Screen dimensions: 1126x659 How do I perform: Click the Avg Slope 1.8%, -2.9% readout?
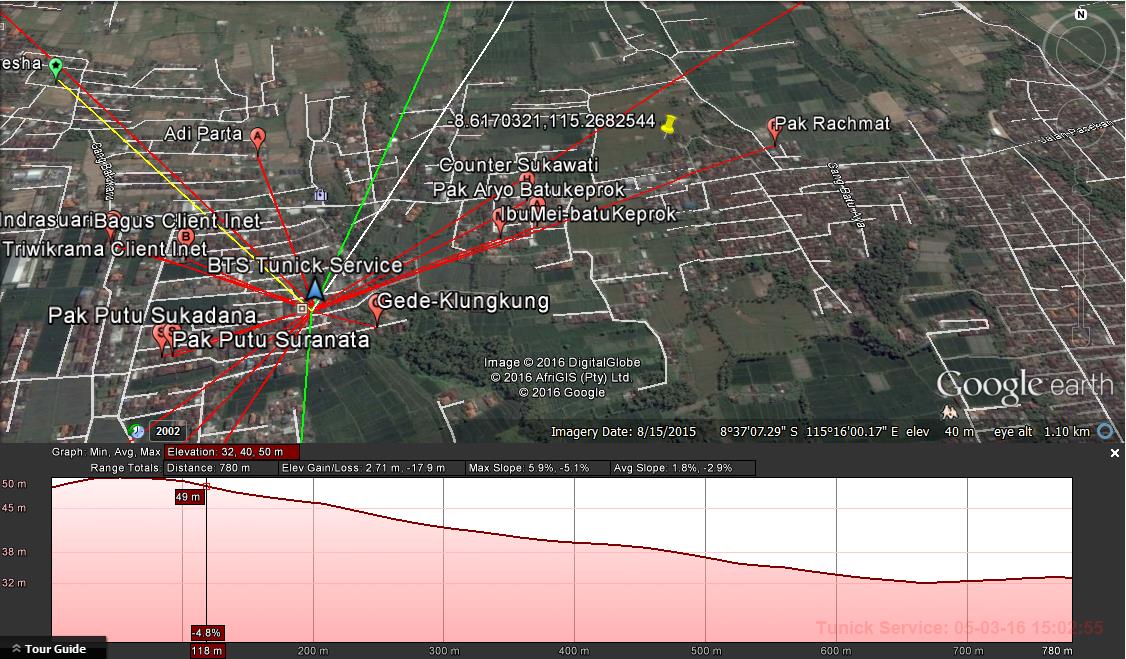682,468
